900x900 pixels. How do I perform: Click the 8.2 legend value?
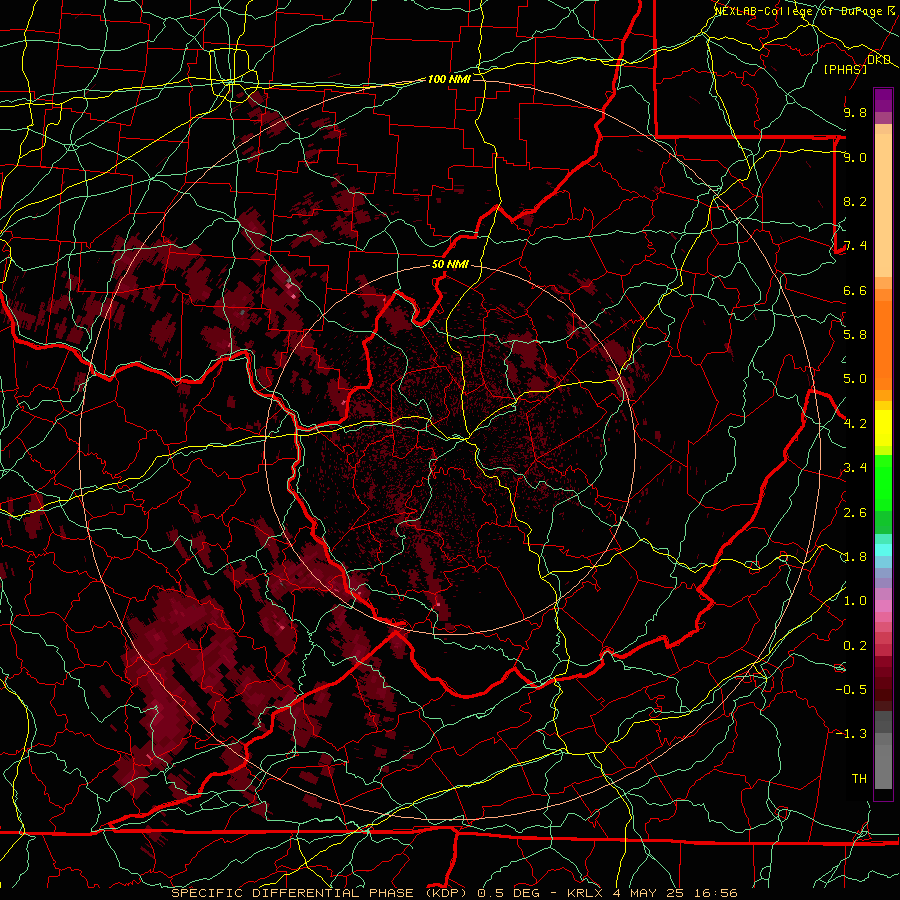pyautogui.click(x=855, y=201)
